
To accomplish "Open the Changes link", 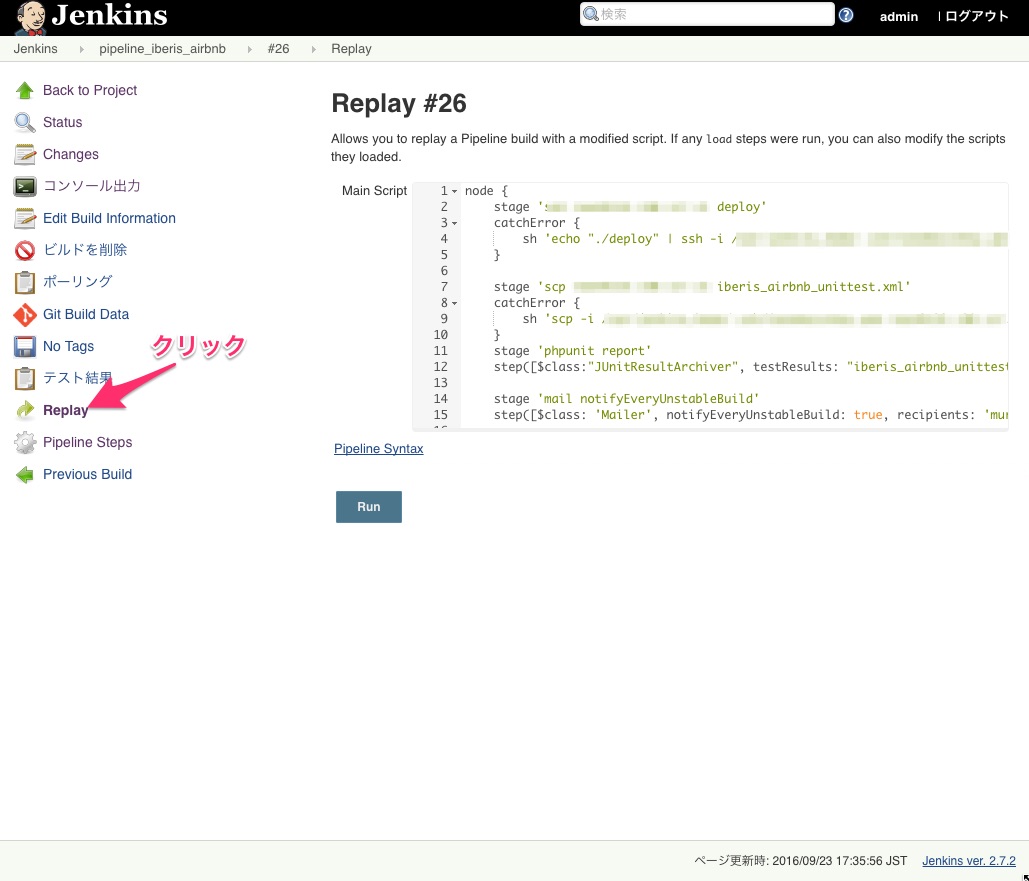I will 71,154.
